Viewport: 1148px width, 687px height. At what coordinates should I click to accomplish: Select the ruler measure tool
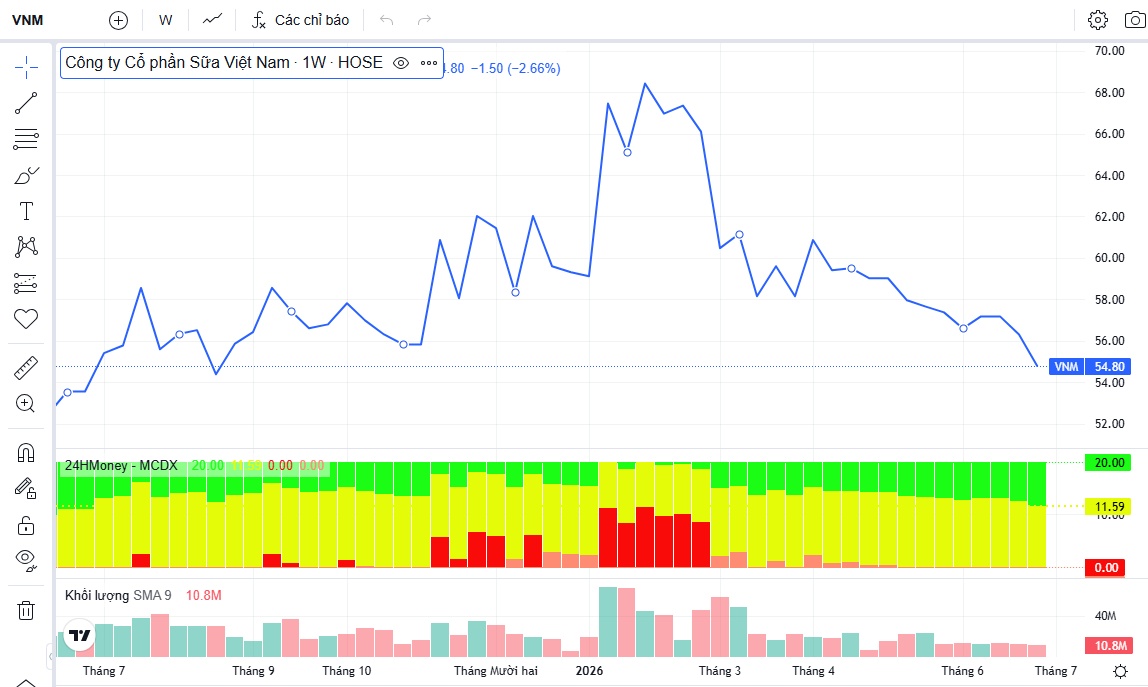pyautogui.click(x=26, y=368)
